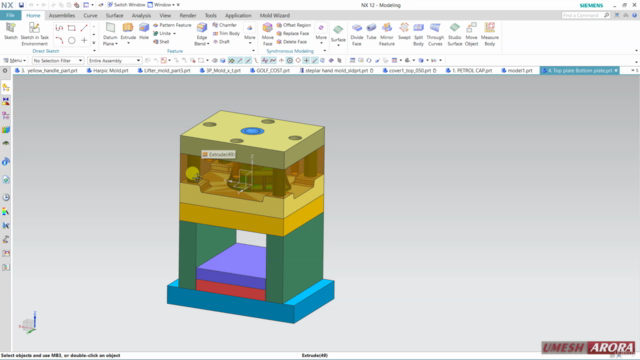Start the Extrude command
640x360 pixels.
[x=128, y=31]
